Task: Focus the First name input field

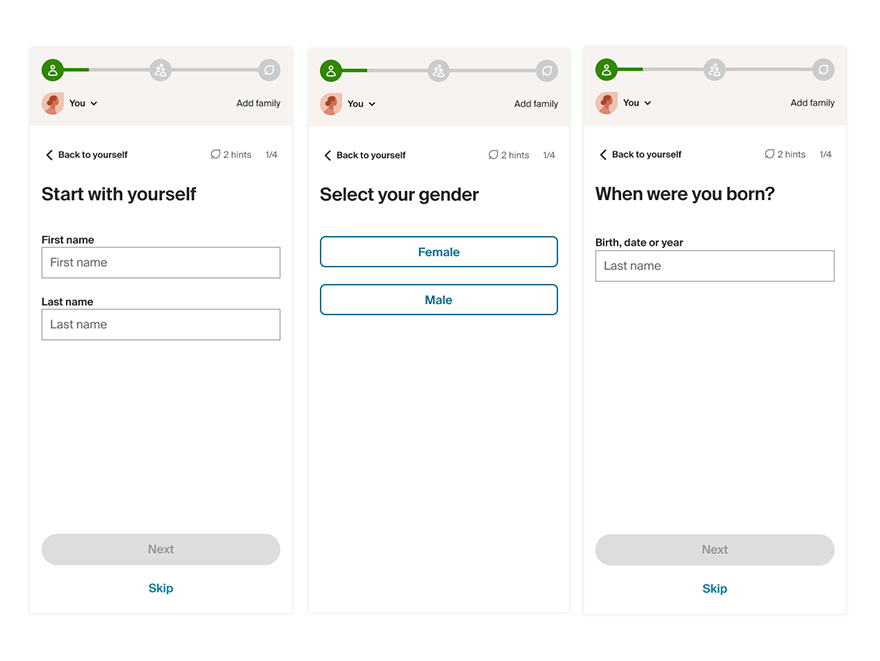Action: coord(161,263)
